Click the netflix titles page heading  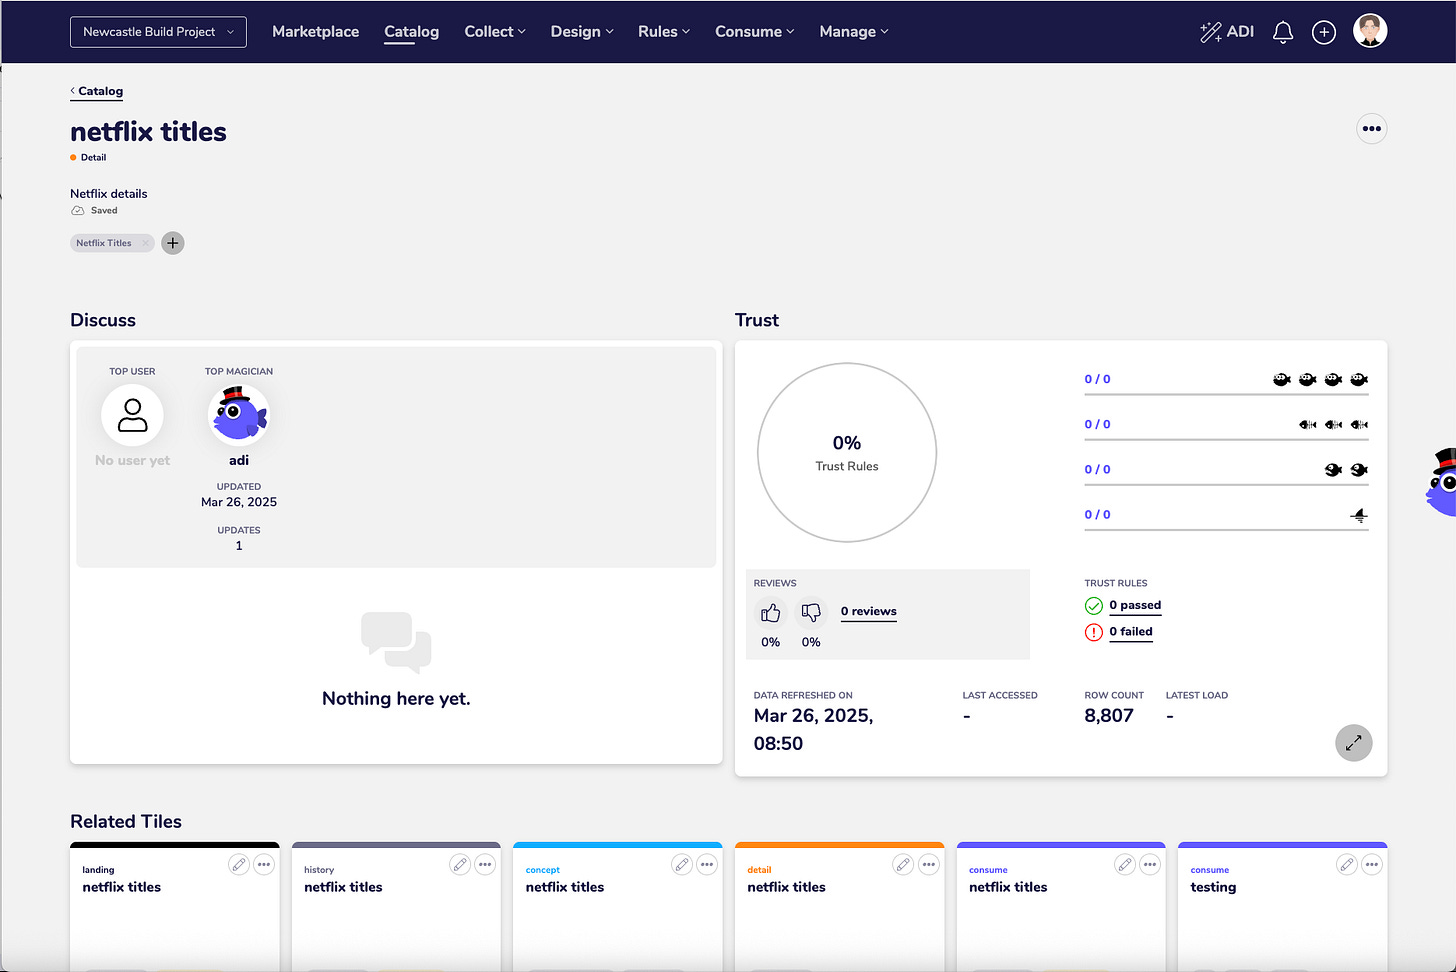coord(148,132)
